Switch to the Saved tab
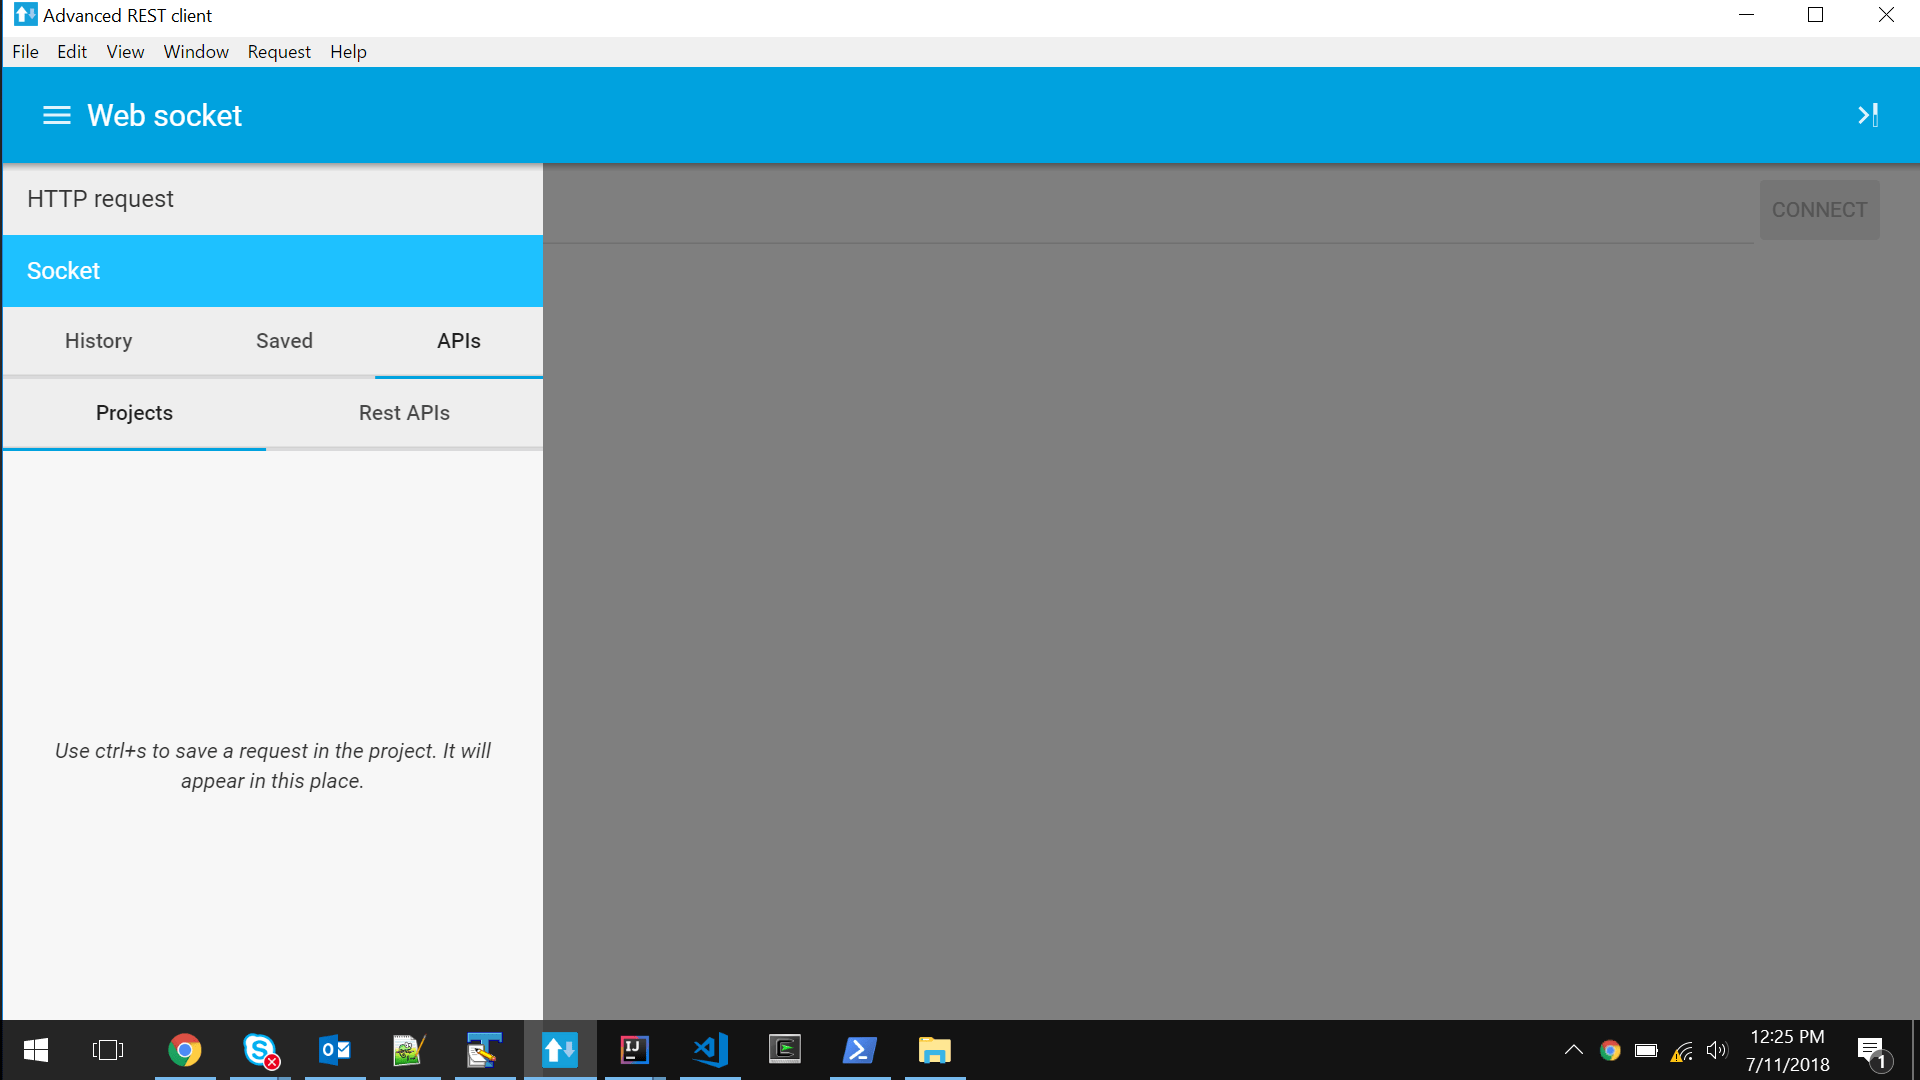 (284, 341)
